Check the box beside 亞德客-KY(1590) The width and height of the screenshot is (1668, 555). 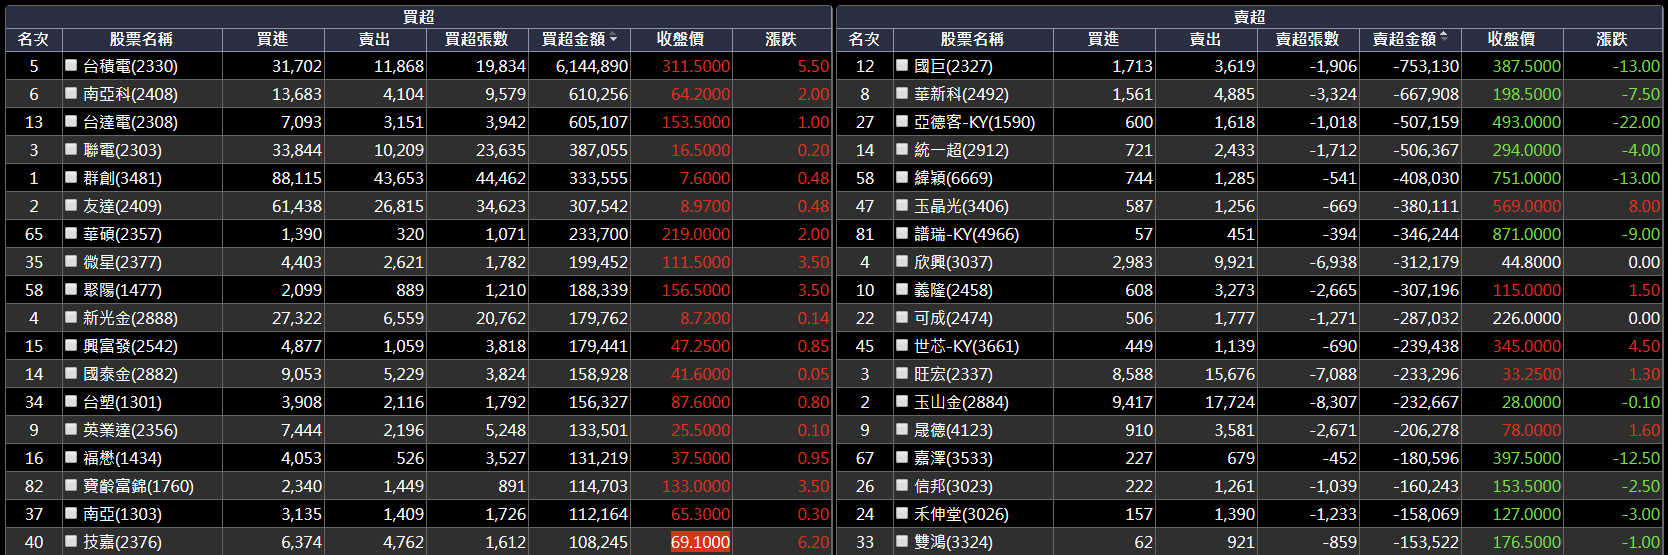coord(902,121)
